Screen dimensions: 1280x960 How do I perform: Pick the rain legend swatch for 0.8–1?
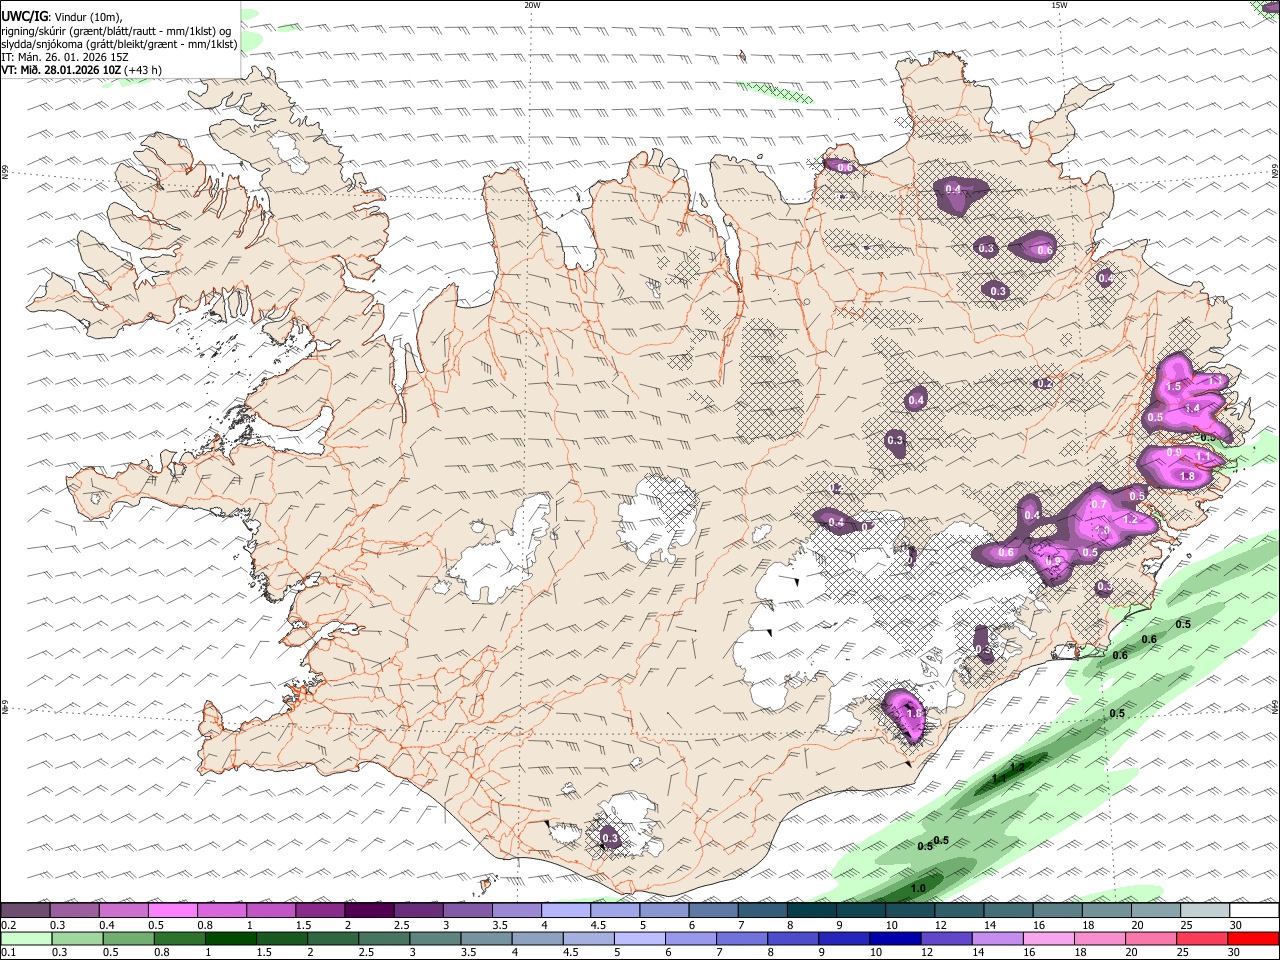pyautogui.click(x=179, y=938)
